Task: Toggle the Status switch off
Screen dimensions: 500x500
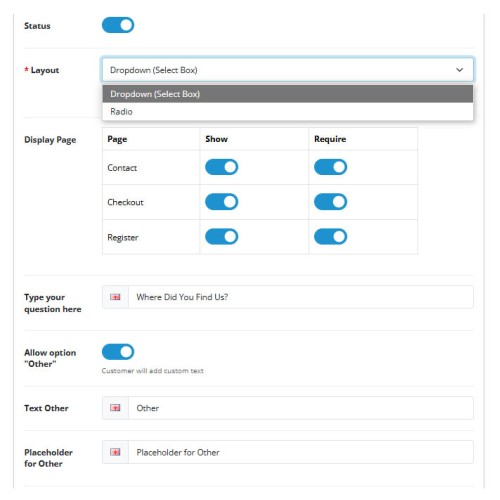Action: point(118,25)
